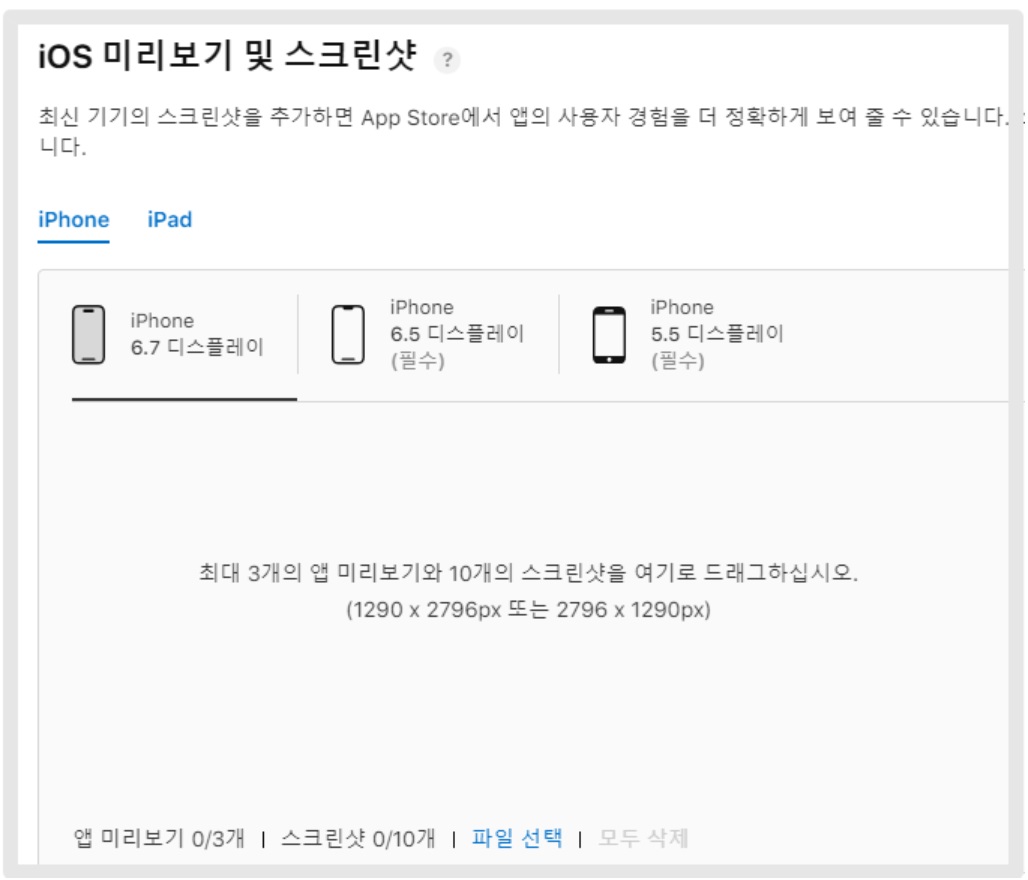Screen dimensions: 1028x880
Task: Click the 6.5 display phone icon
Action: coord(348,334)
